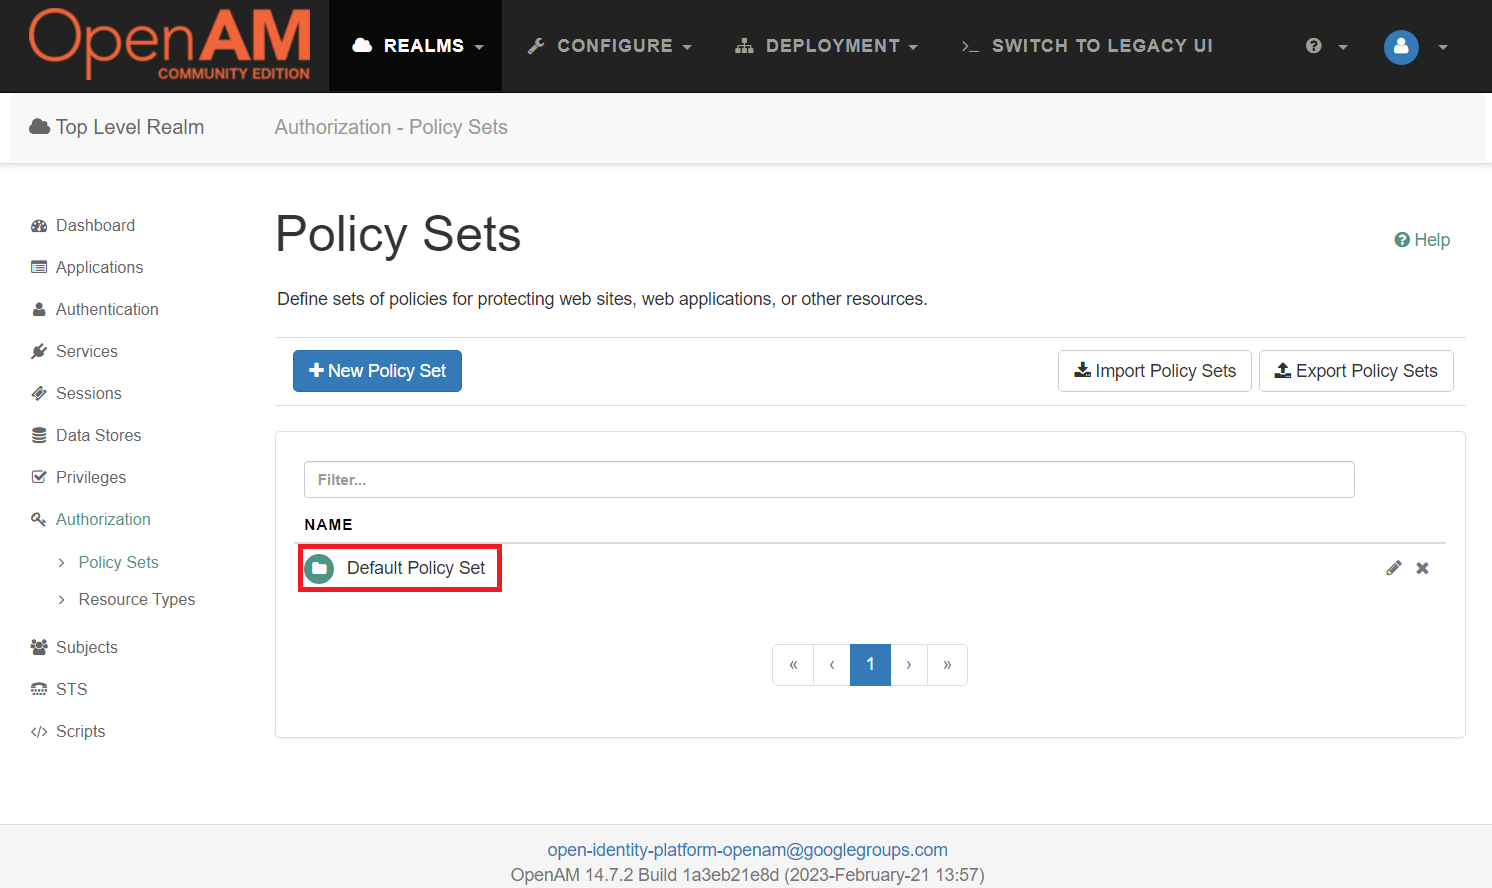
Task: Click the Applications list icon
Action: pos(39,267)
